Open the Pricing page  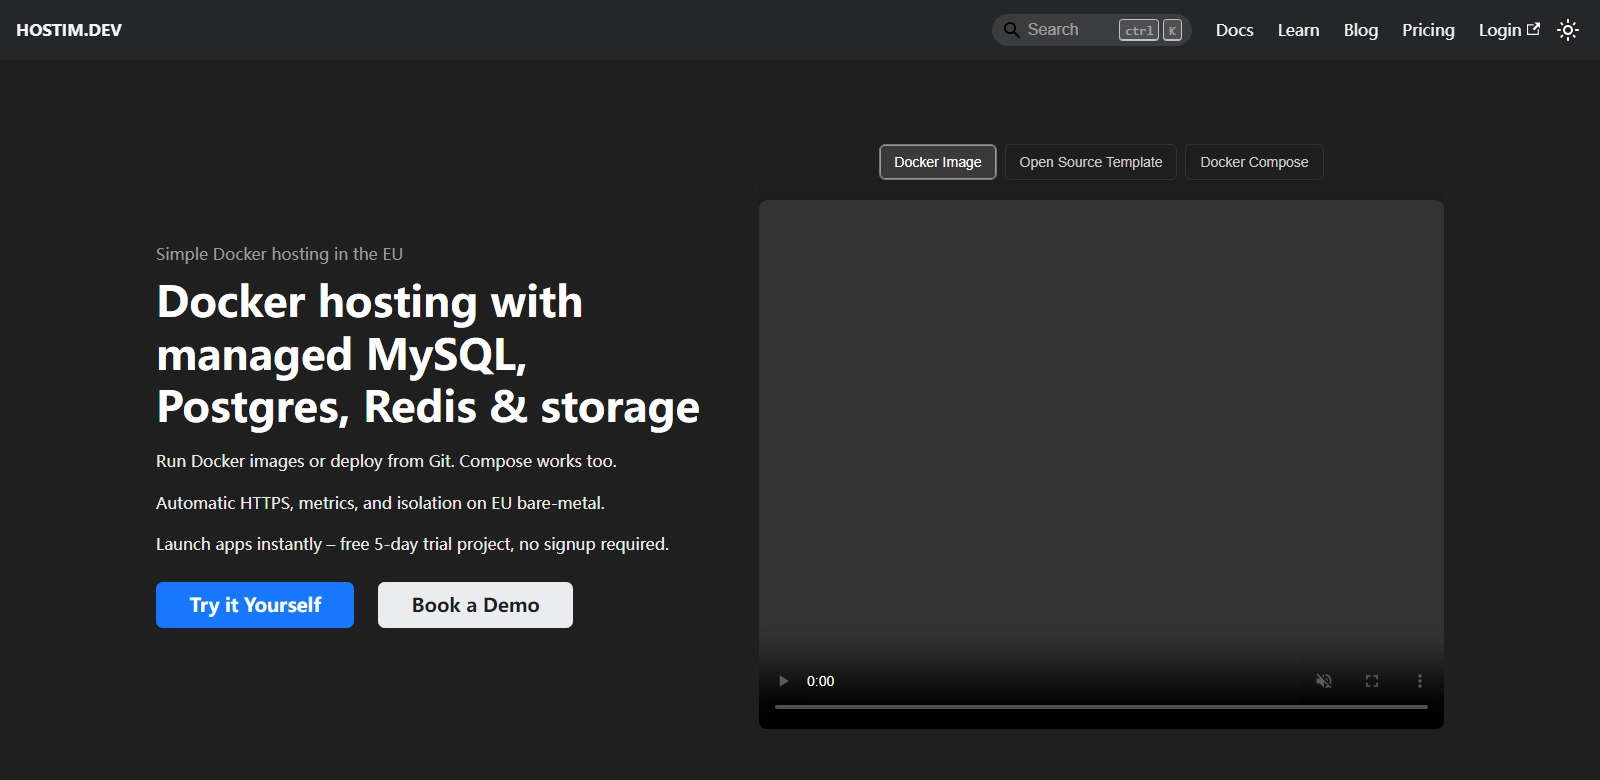click(1427, 30)
